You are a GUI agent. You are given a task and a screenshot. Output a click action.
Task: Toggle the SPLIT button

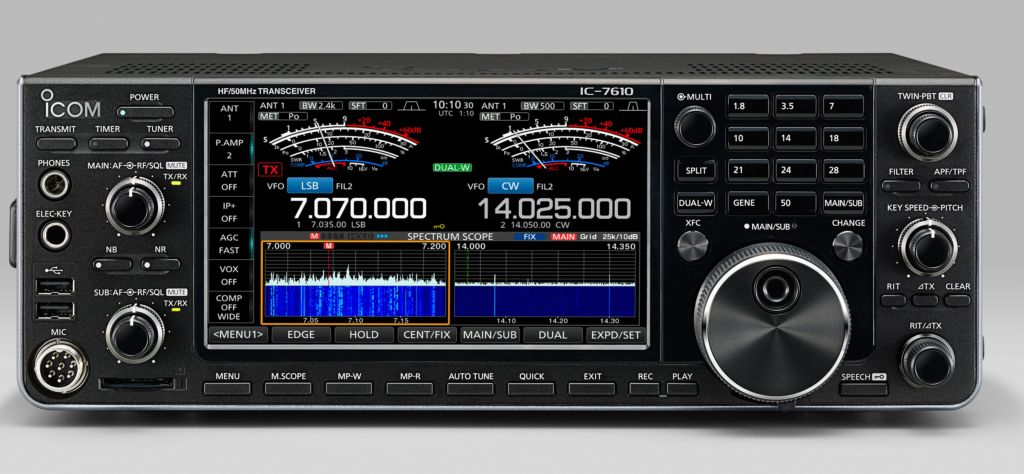point(696,170)
